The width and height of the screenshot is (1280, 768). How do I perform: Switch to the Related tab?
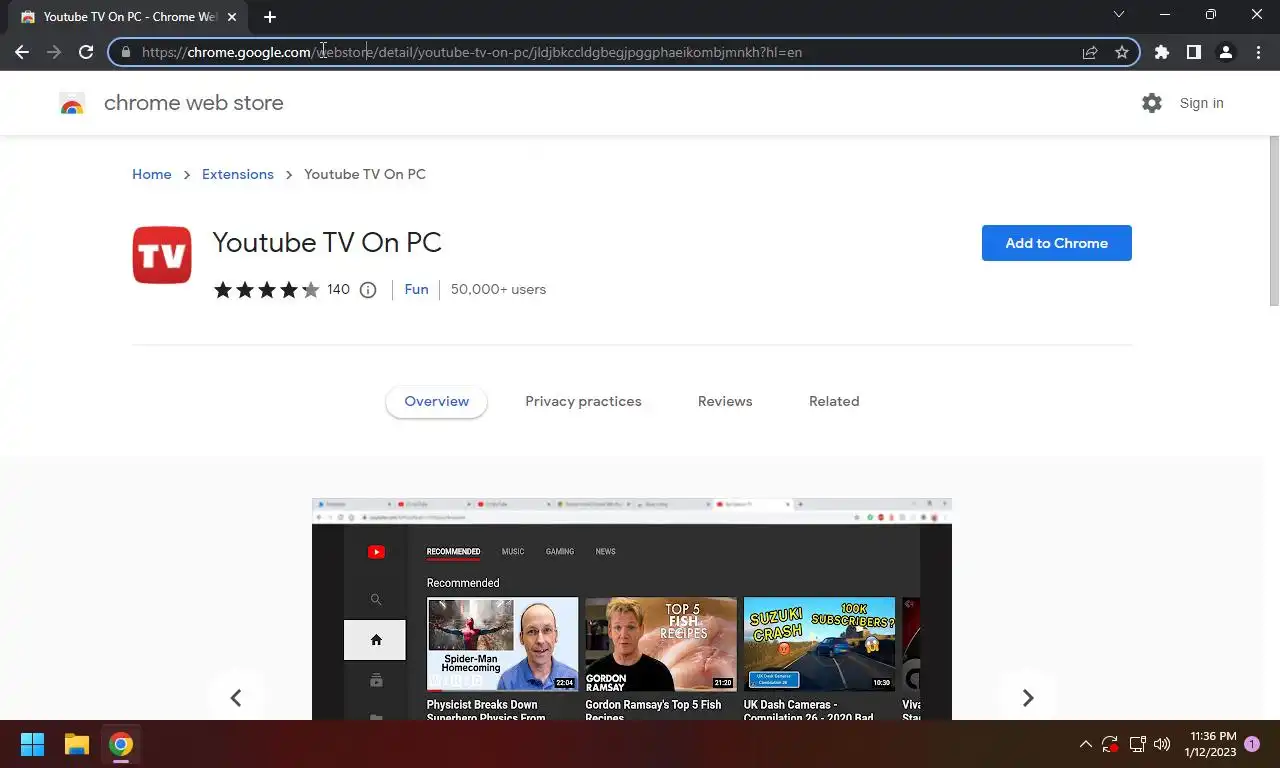pyautogui.click(x=834, y=401)
